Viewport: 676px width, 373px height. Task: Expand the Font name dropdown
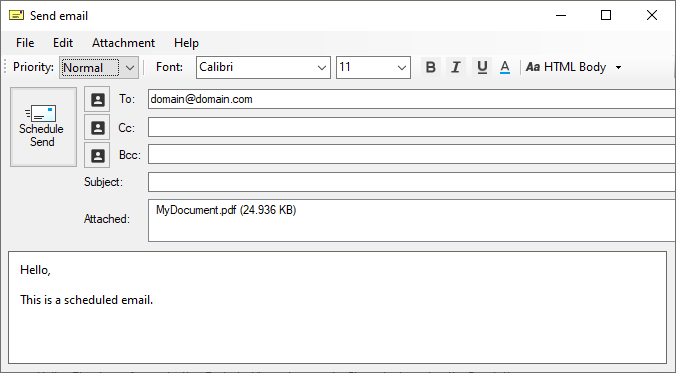321,68
